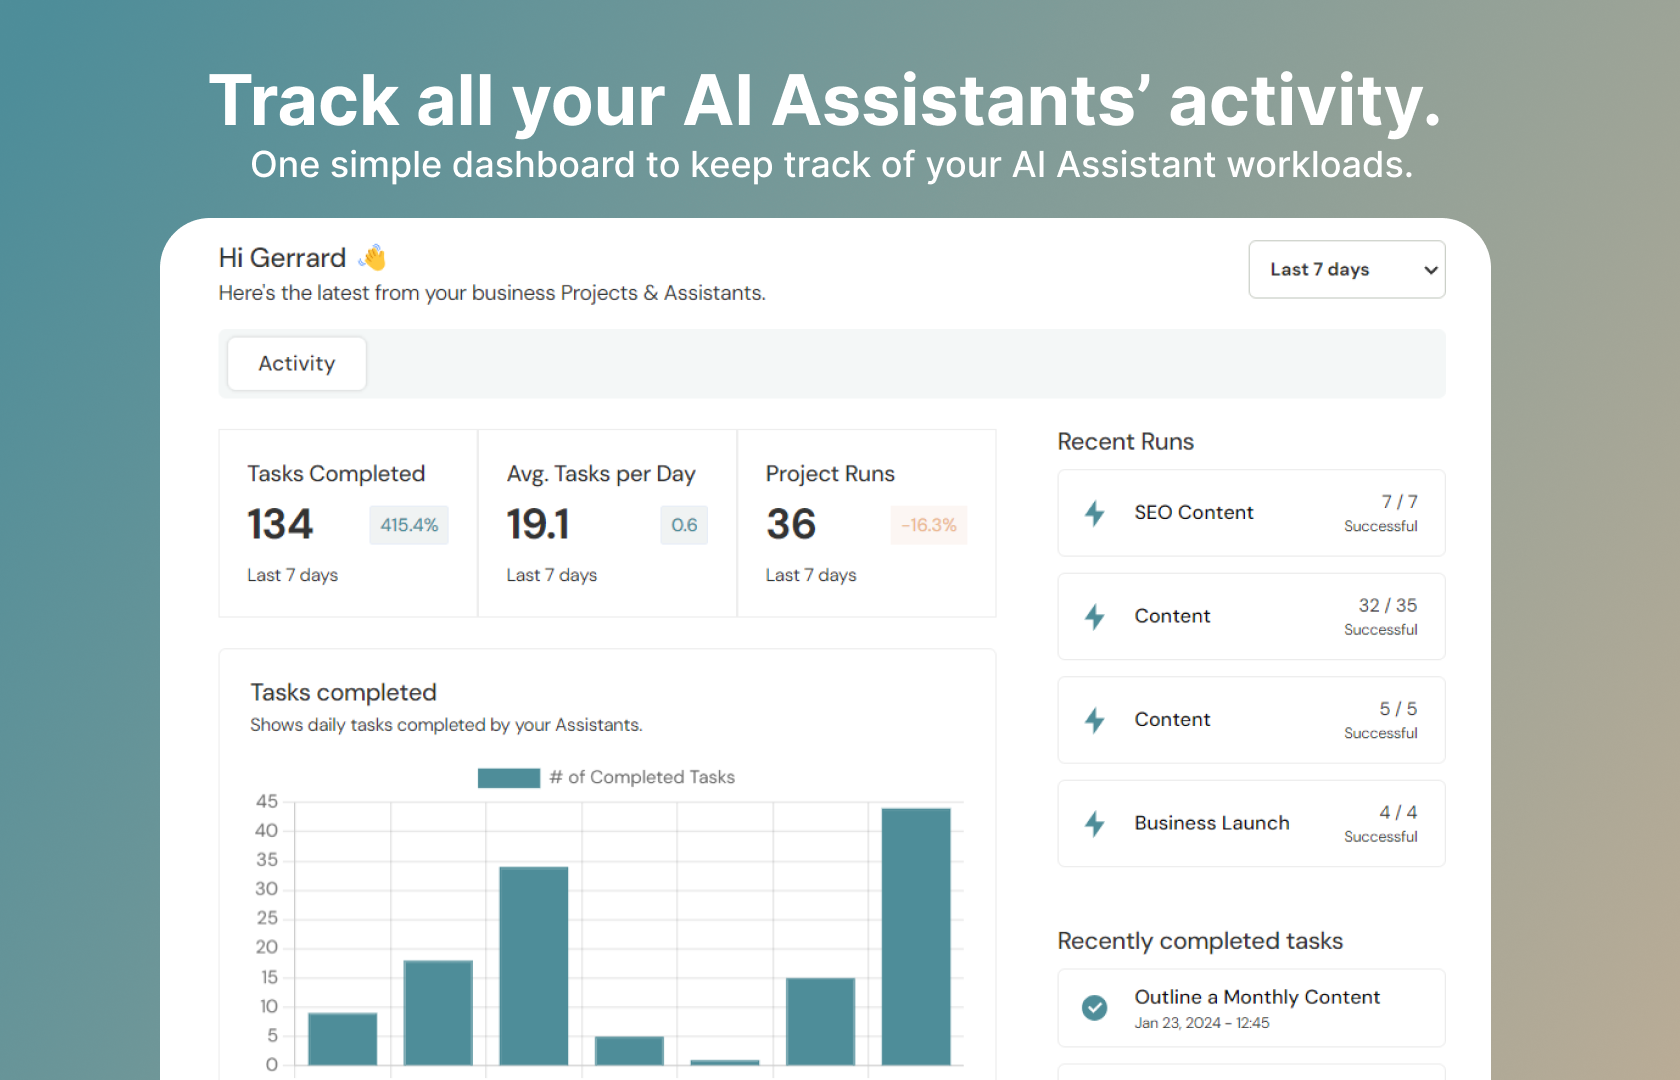Viewport: 1680px width, 1080px height.
Task: Open the Content run with 5 / 5
Action: [x=1251, y=720]
